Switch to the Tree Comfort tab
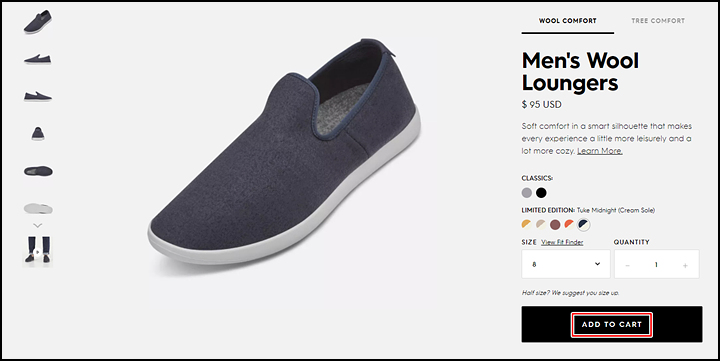Viewport: 720px width, 361px height. click(658, 21)
